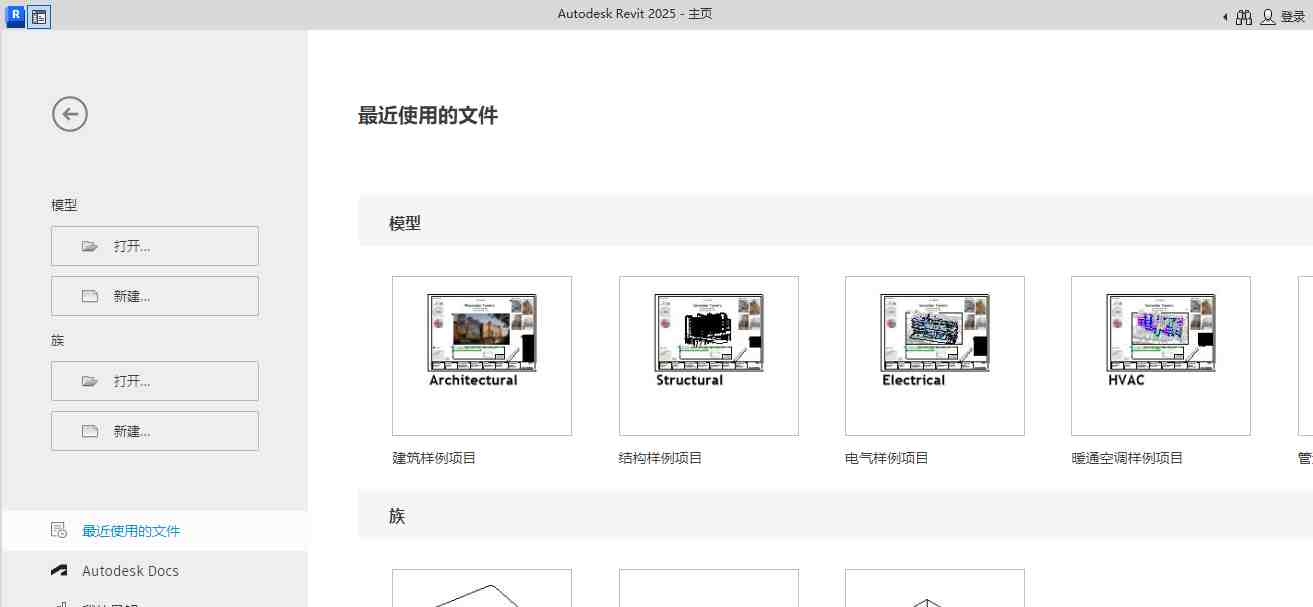This screenshot has height=607, width=1313.
Task: Select 最近使用的文件 in the left sidebar
Action: 129,530
